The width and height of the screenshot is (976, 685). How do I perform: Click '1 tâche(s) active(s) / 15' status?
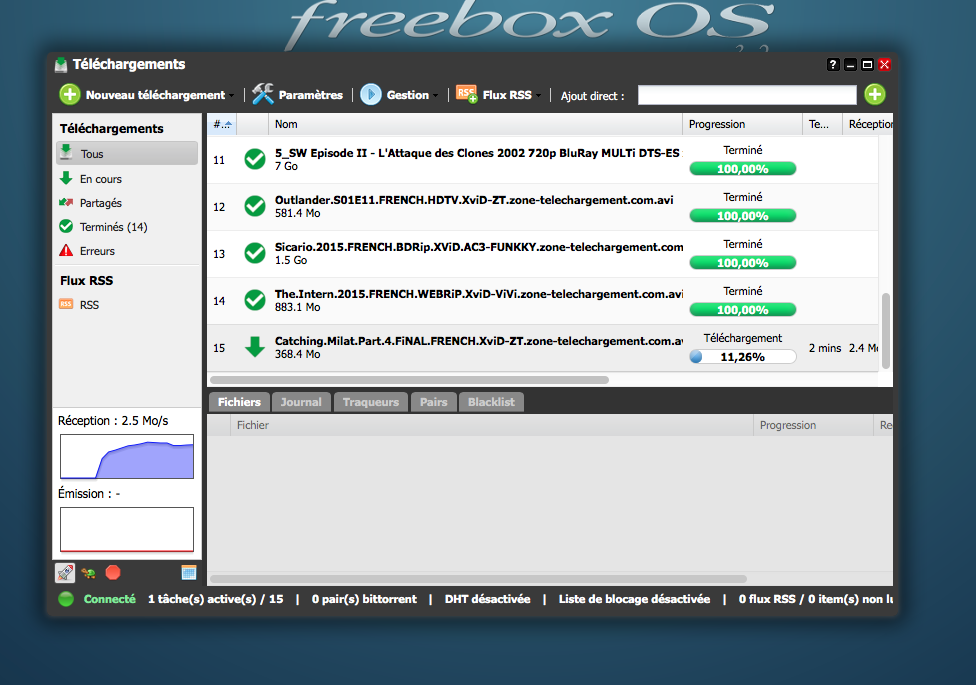(215, 599)
